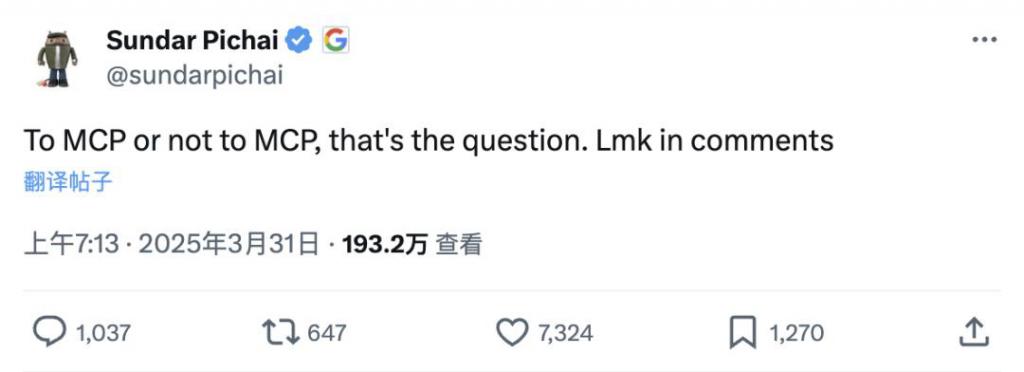Click the Google affiliation logo badge
Screen dimensions: 1024x372
336,40
